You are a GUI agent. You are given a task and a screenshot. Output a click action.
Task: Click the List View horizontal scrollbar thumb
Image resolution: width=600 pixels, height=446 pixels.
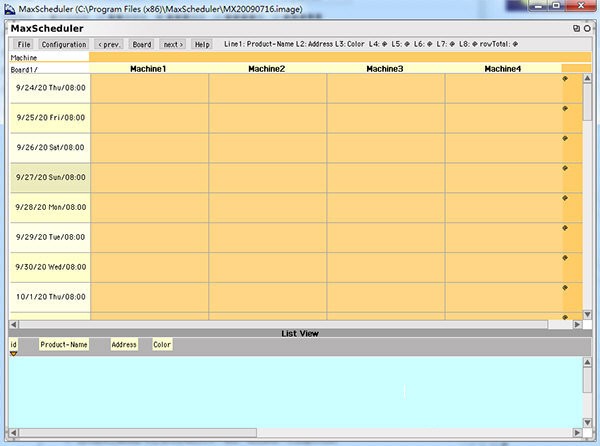[138, 433]
